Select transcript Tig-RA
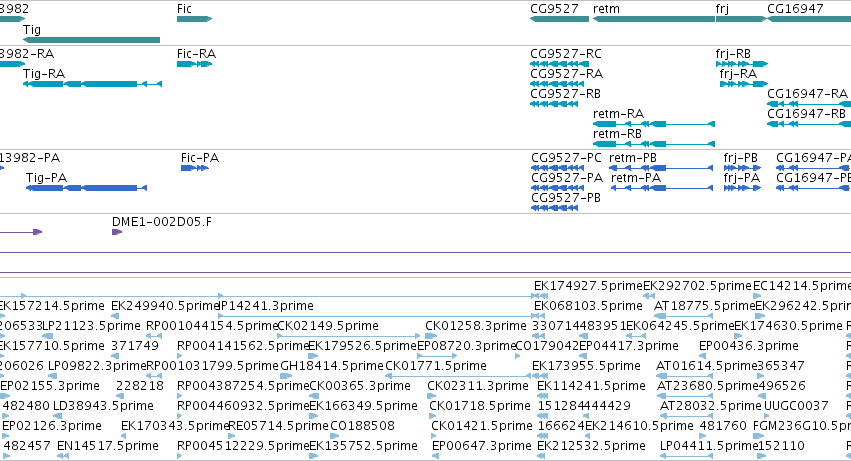The height and width of the screenshot is (461, 851). pos(92,84)
